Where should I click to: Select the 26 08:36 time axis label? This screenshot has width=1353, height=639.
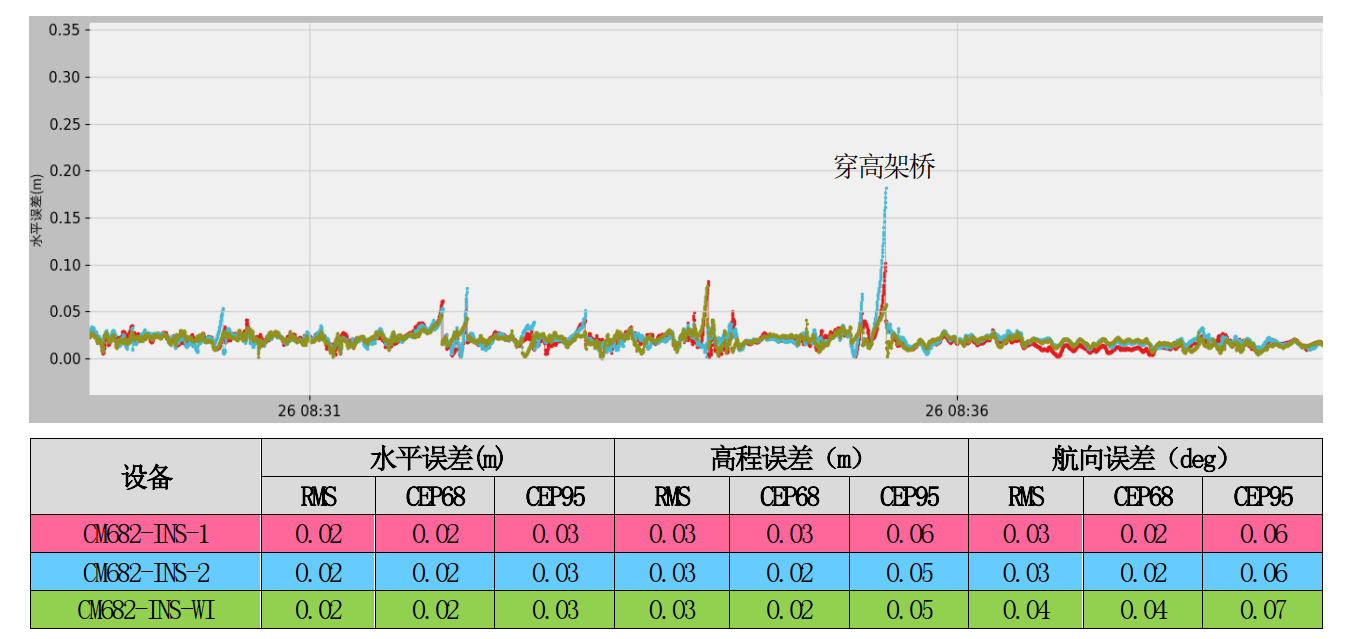click(957, 410)
